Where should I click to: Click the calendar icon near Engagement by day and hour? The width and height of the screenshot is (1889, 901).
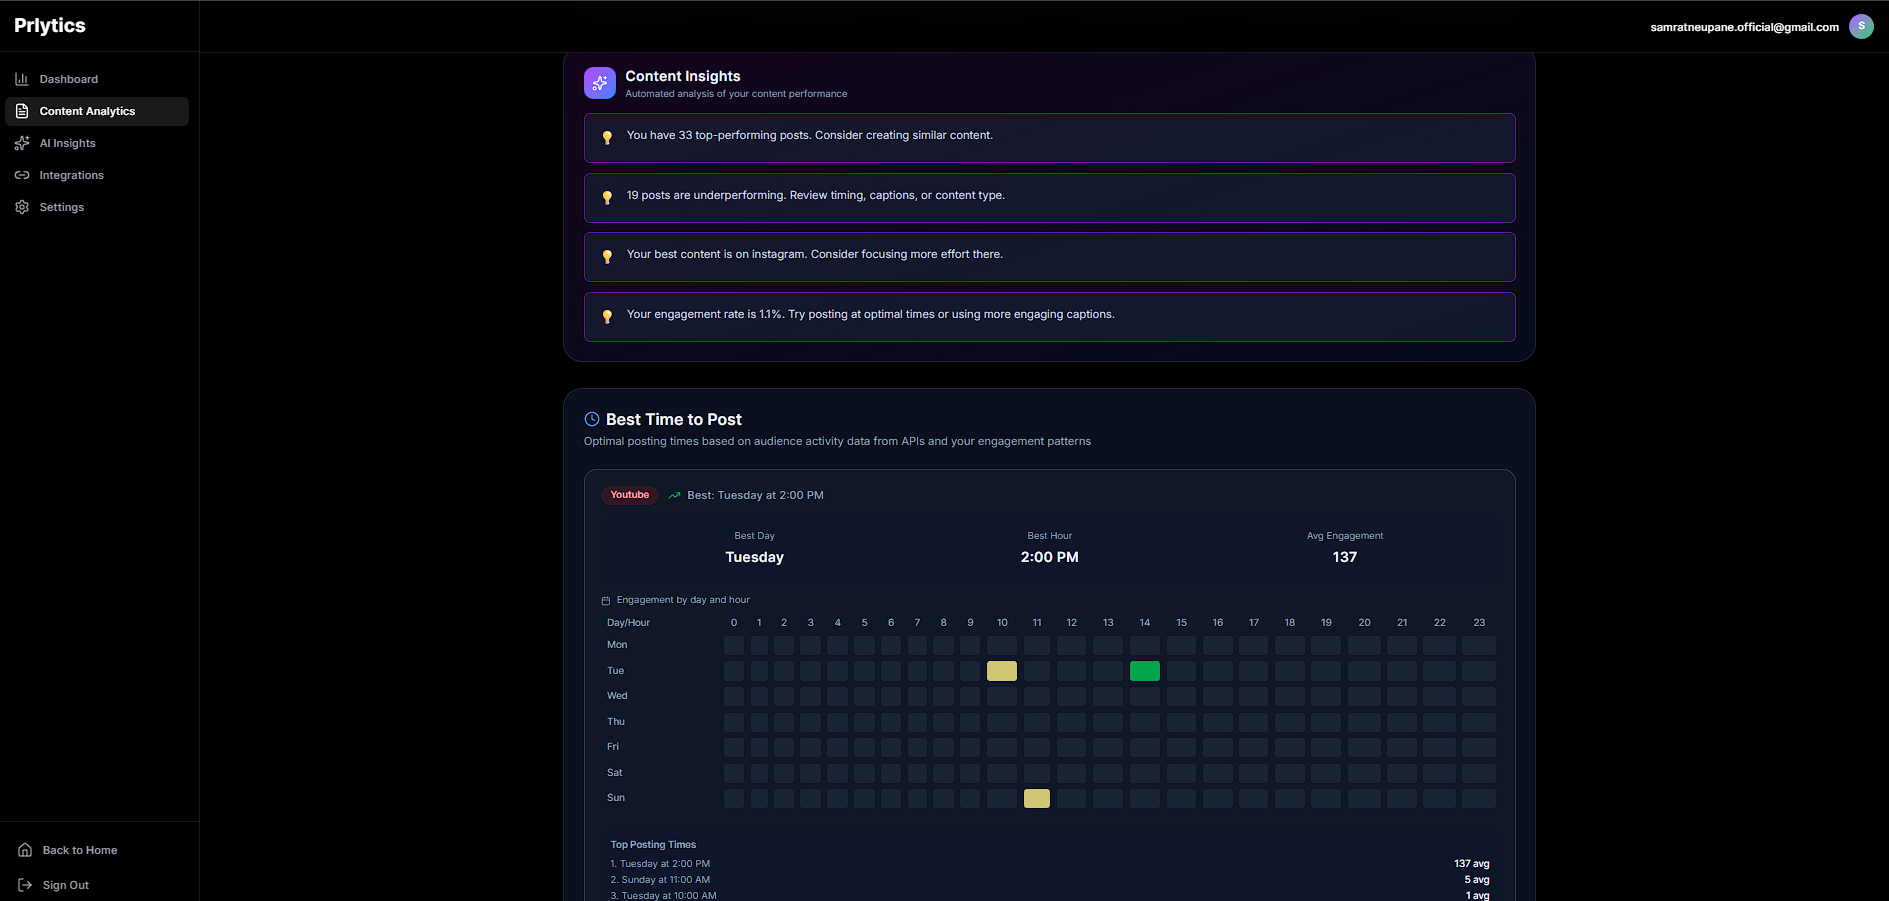[606, 599]
